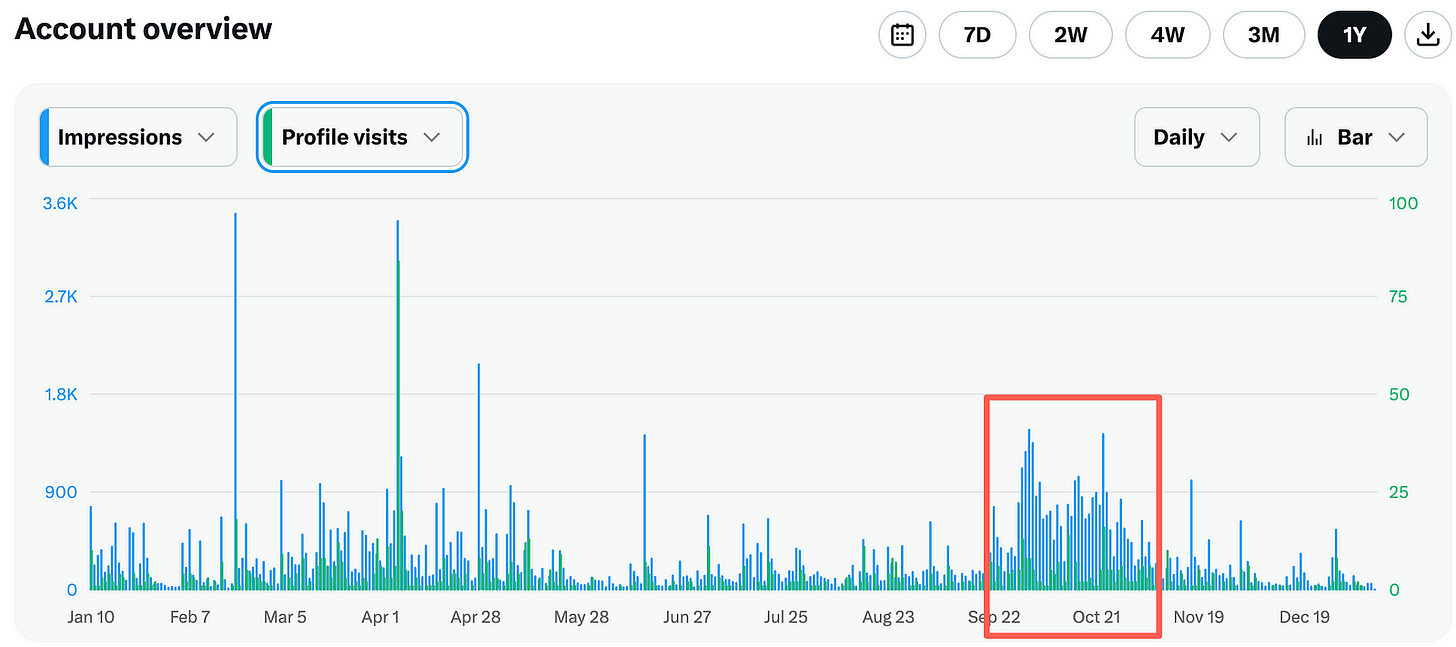
Task: Click the Apr 28 date label
Action: coord(476,617)
